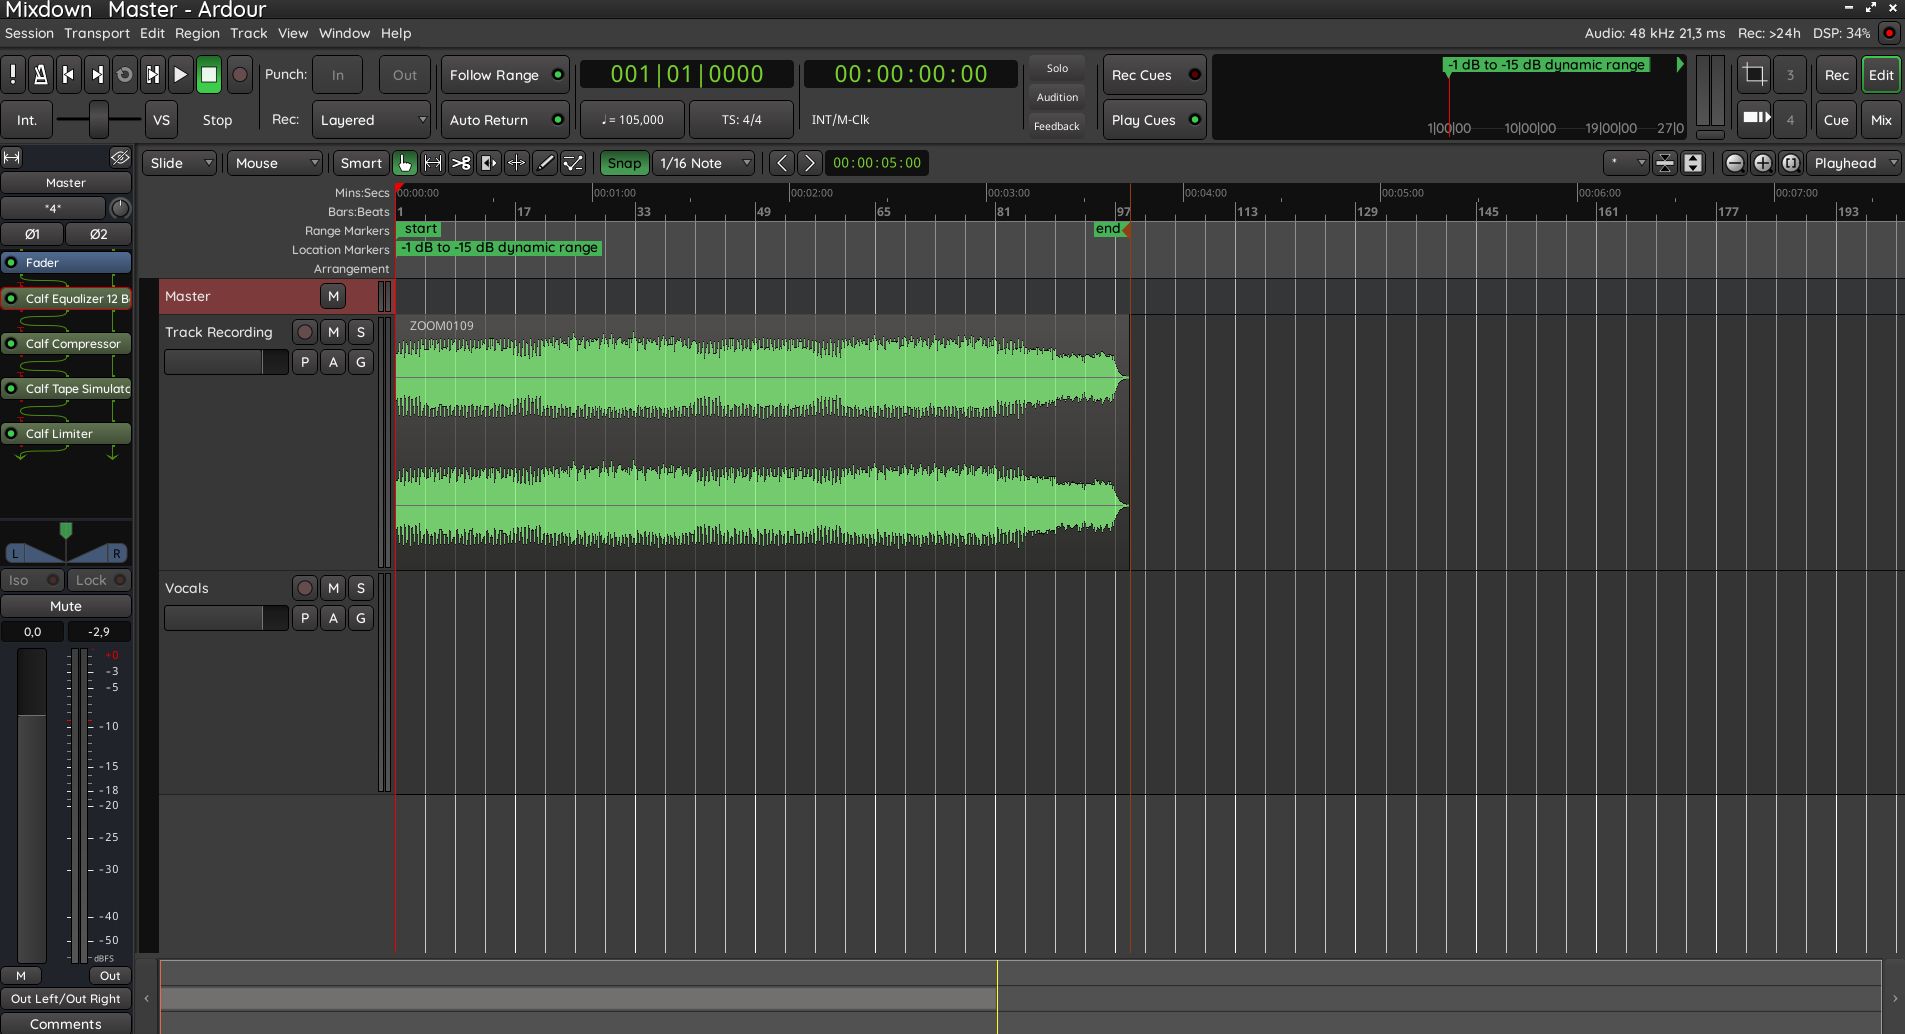Click the Out Left/Out Right output button
Screen dimensions: 1905x1034
66,999
